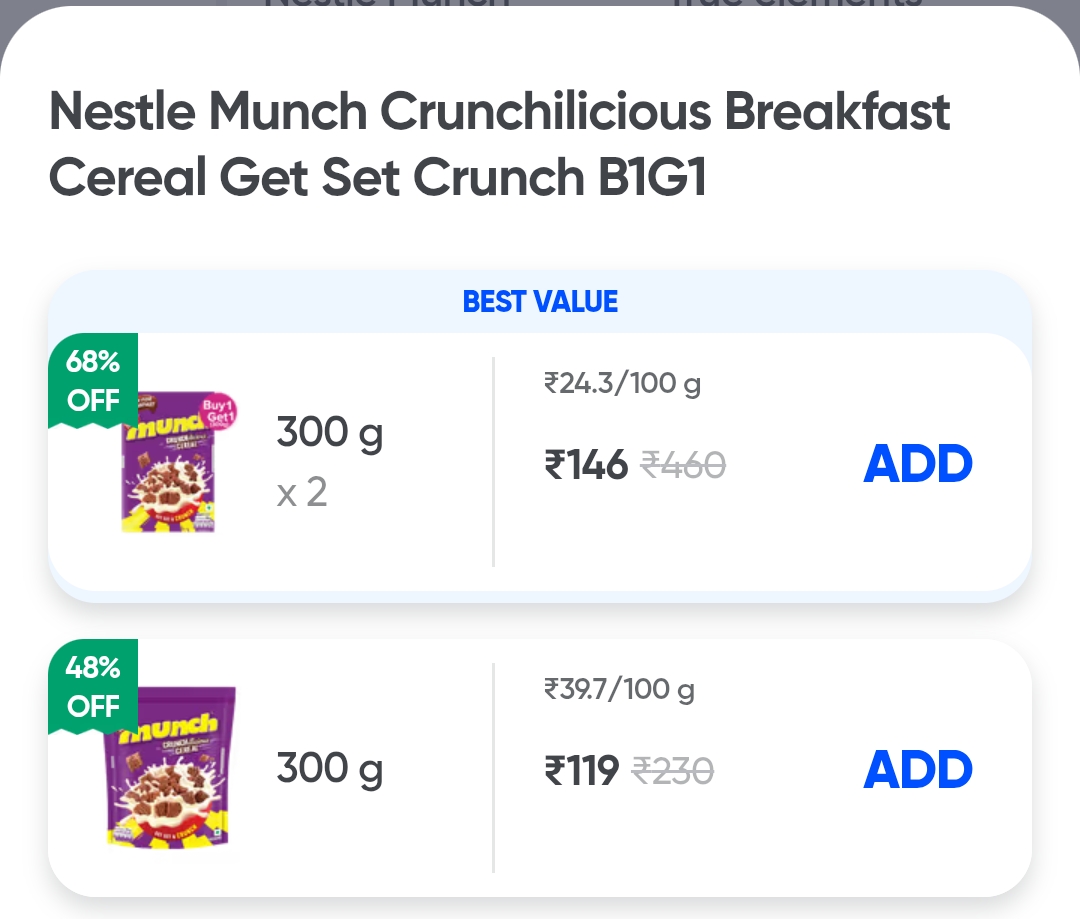Add the single 300 g pouch
The image size is (1080, 919).
pos(917,770)
